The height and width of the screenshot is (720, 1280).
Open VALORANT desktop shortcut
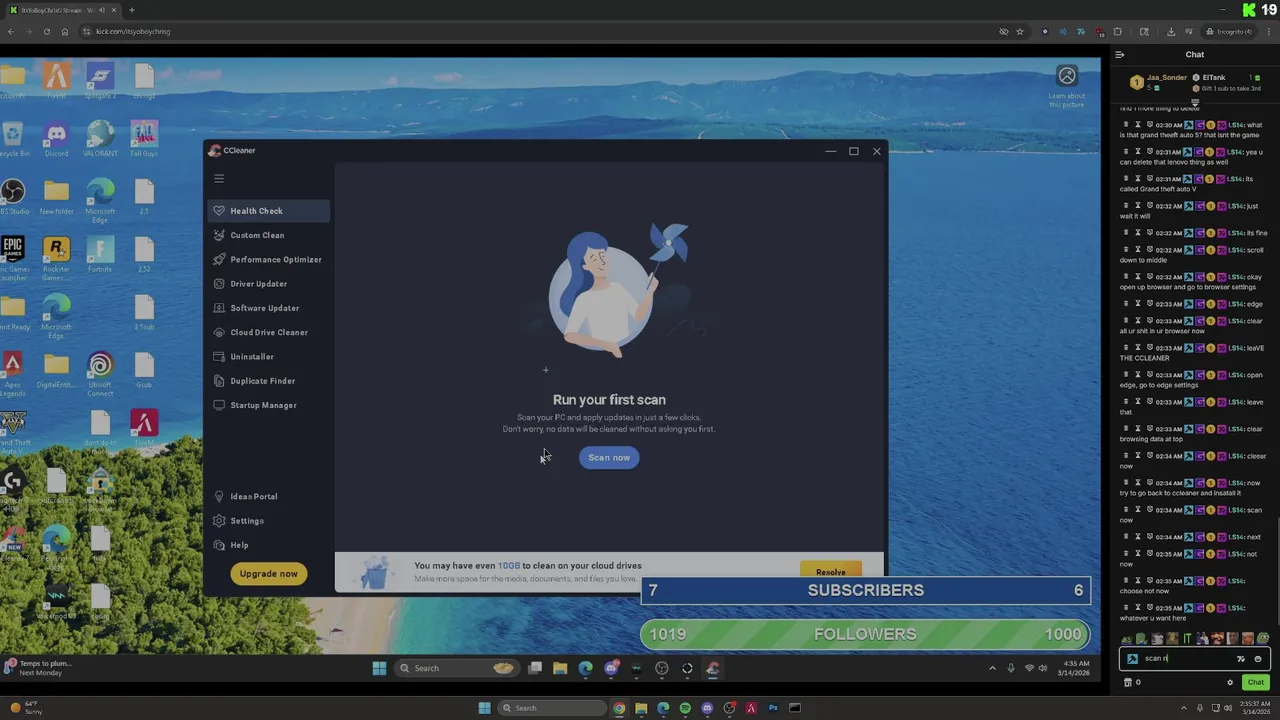pyautogui.click(x=100, y=138)
